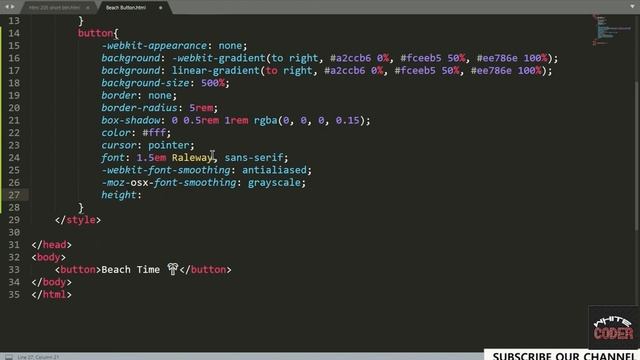Click '1.5em' font size value
The height and width of the screenshot is (360, 640).
[151, 158]
